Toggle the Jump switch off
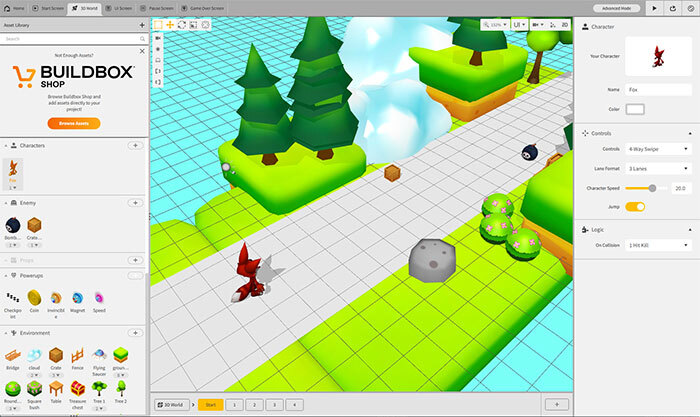 [x=635, y=206]
